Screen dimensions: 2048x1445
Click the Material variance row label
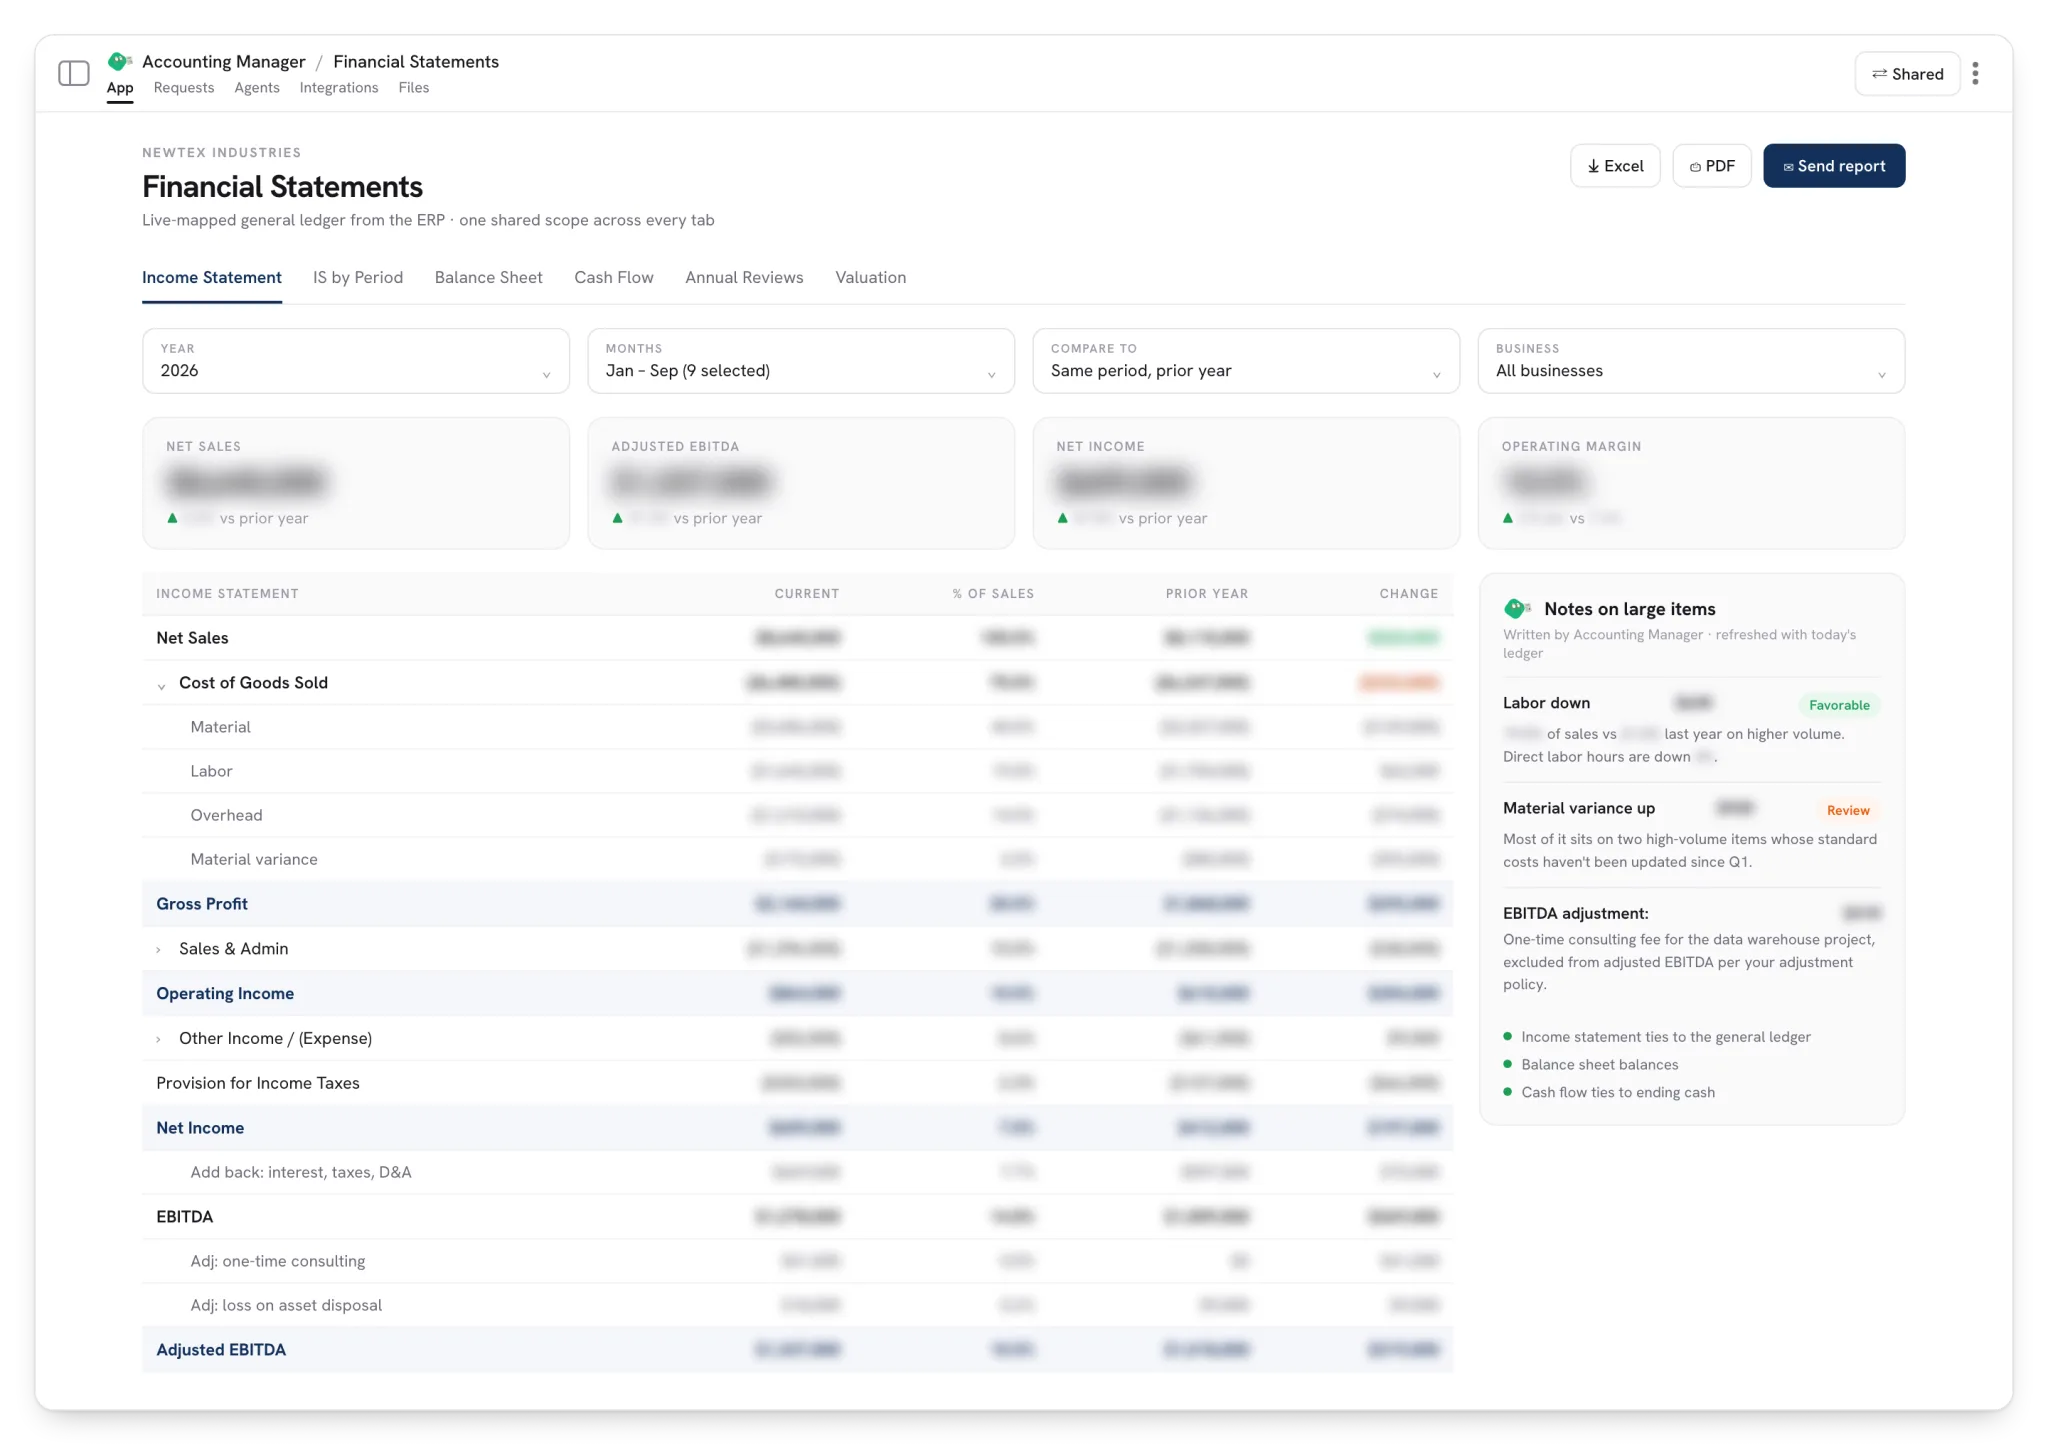(x=254, y=860)
